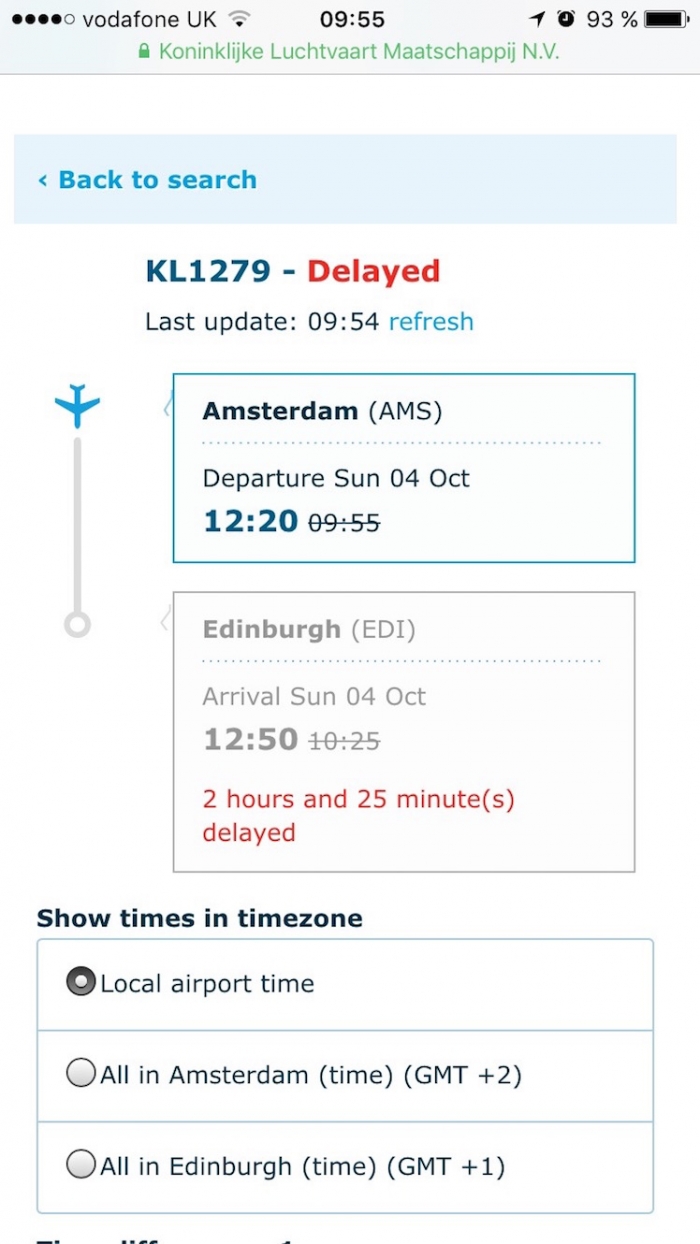The width and height of the screenshot is (700, 1244).
Task: Tap the Wi-Fi status icon
Action: pos(238,19)
